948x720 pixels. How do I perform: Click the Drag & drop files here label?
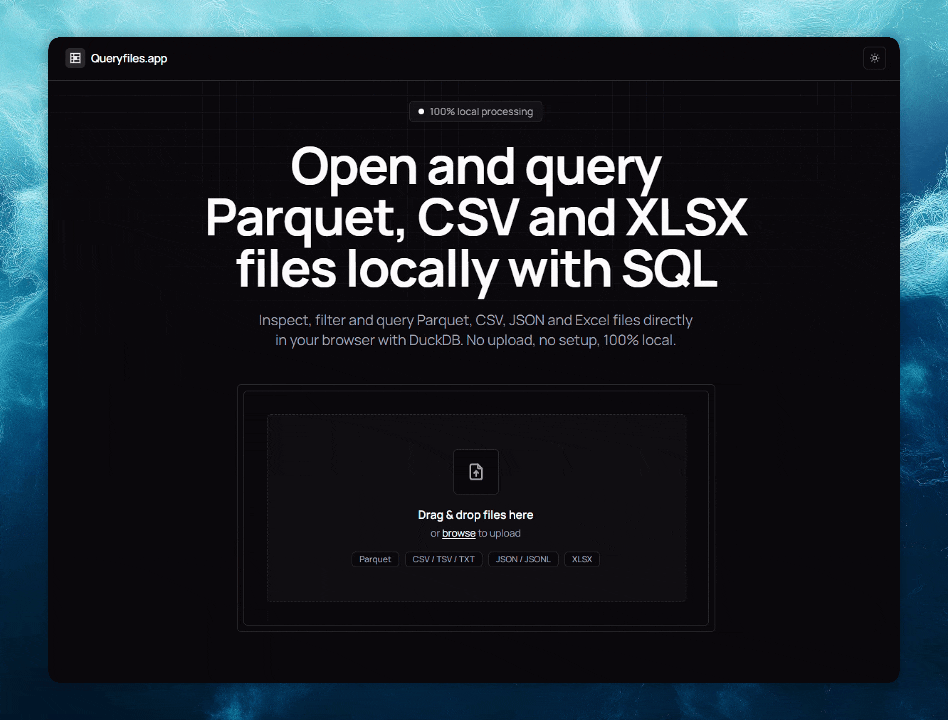point(476,514)
